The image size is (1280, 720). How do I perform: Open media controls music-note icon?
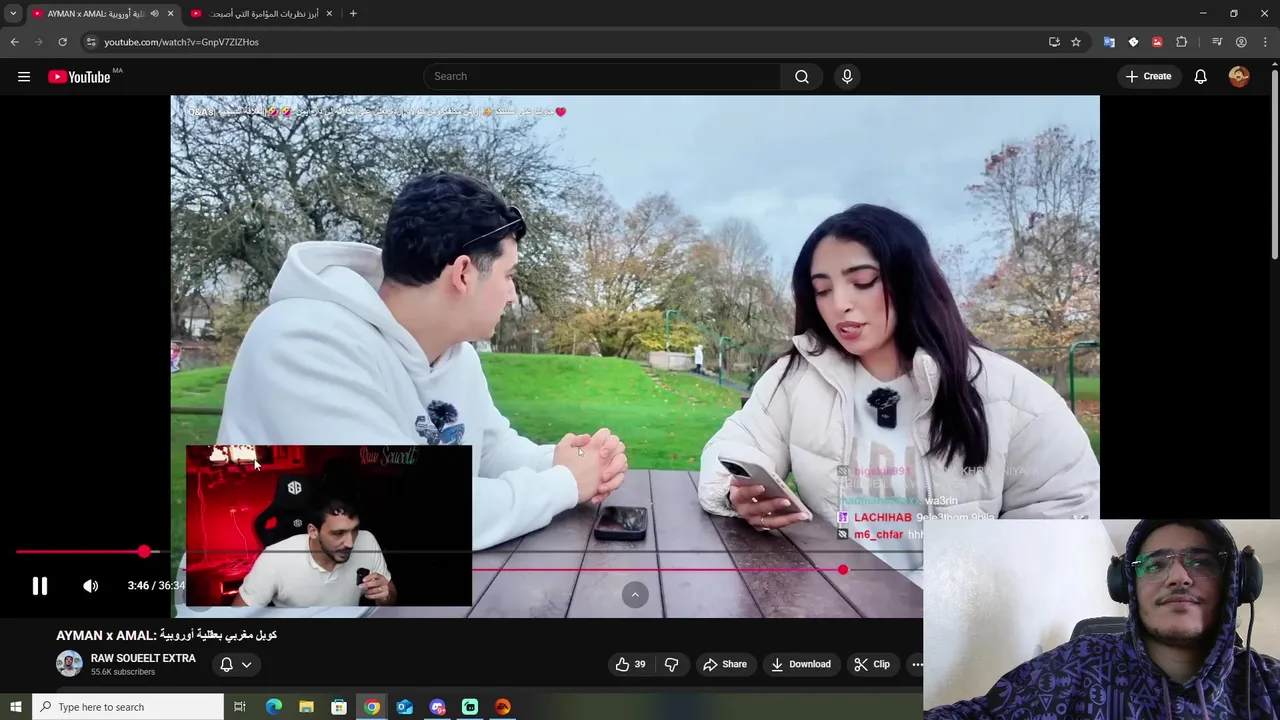[x=1217, y=42]
